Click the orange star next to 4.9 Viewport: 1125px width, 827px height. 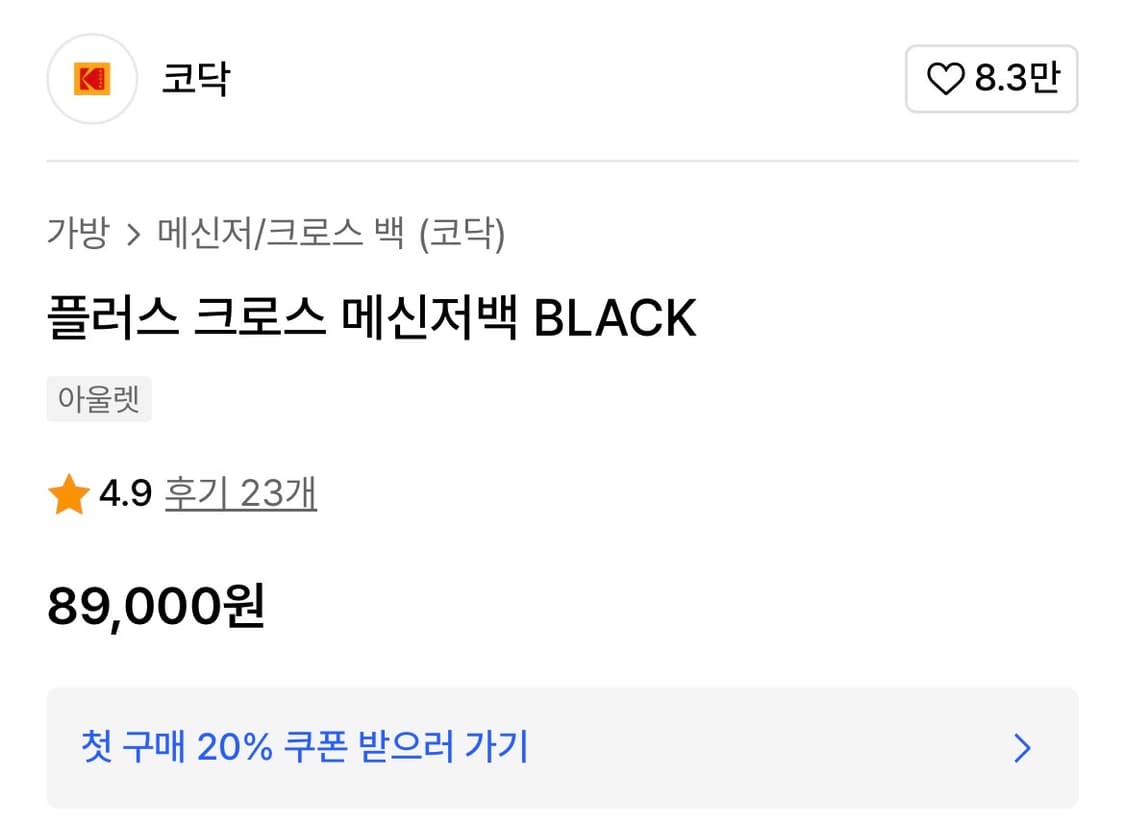tap(69, 492)
